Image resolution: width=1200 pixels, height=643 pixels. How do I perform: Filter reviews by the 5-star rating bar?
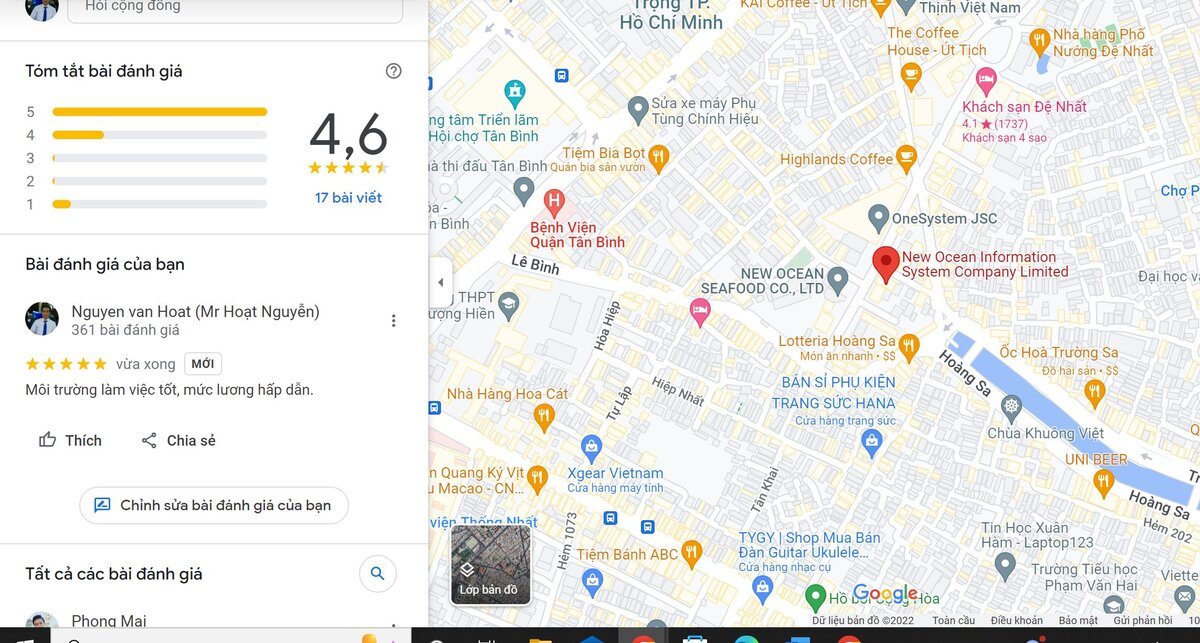159,112
